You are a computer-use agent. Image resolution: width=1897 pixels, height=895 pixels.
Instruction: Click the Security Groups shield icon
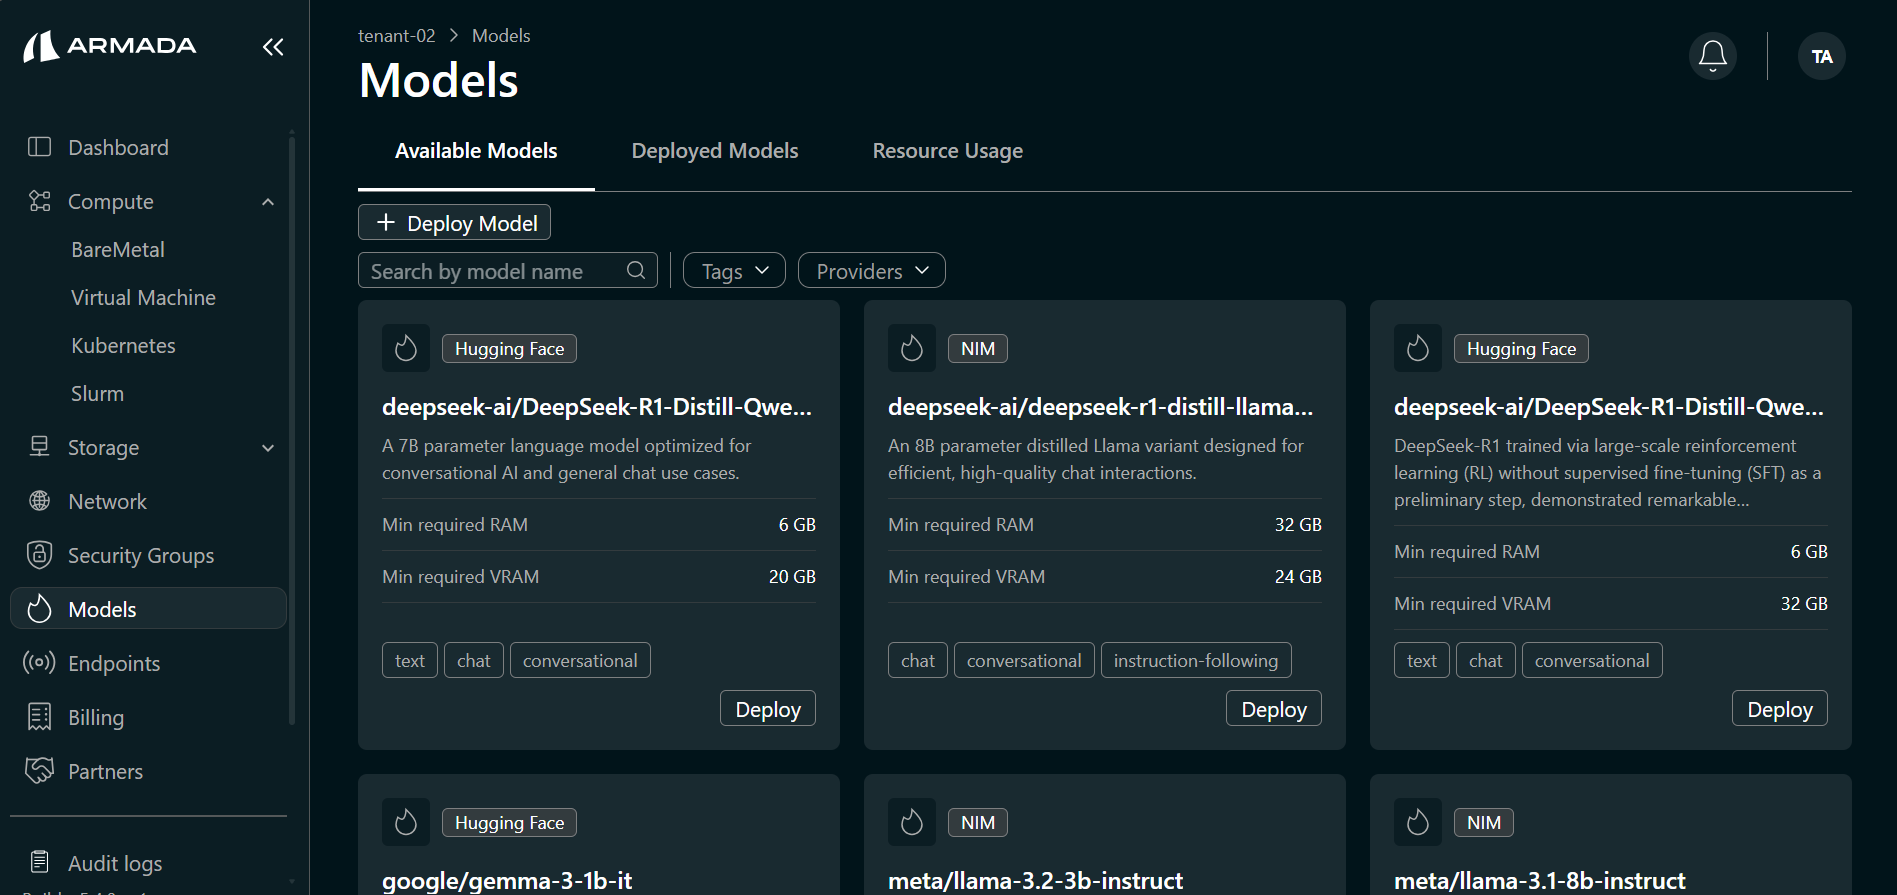(39, 555)
